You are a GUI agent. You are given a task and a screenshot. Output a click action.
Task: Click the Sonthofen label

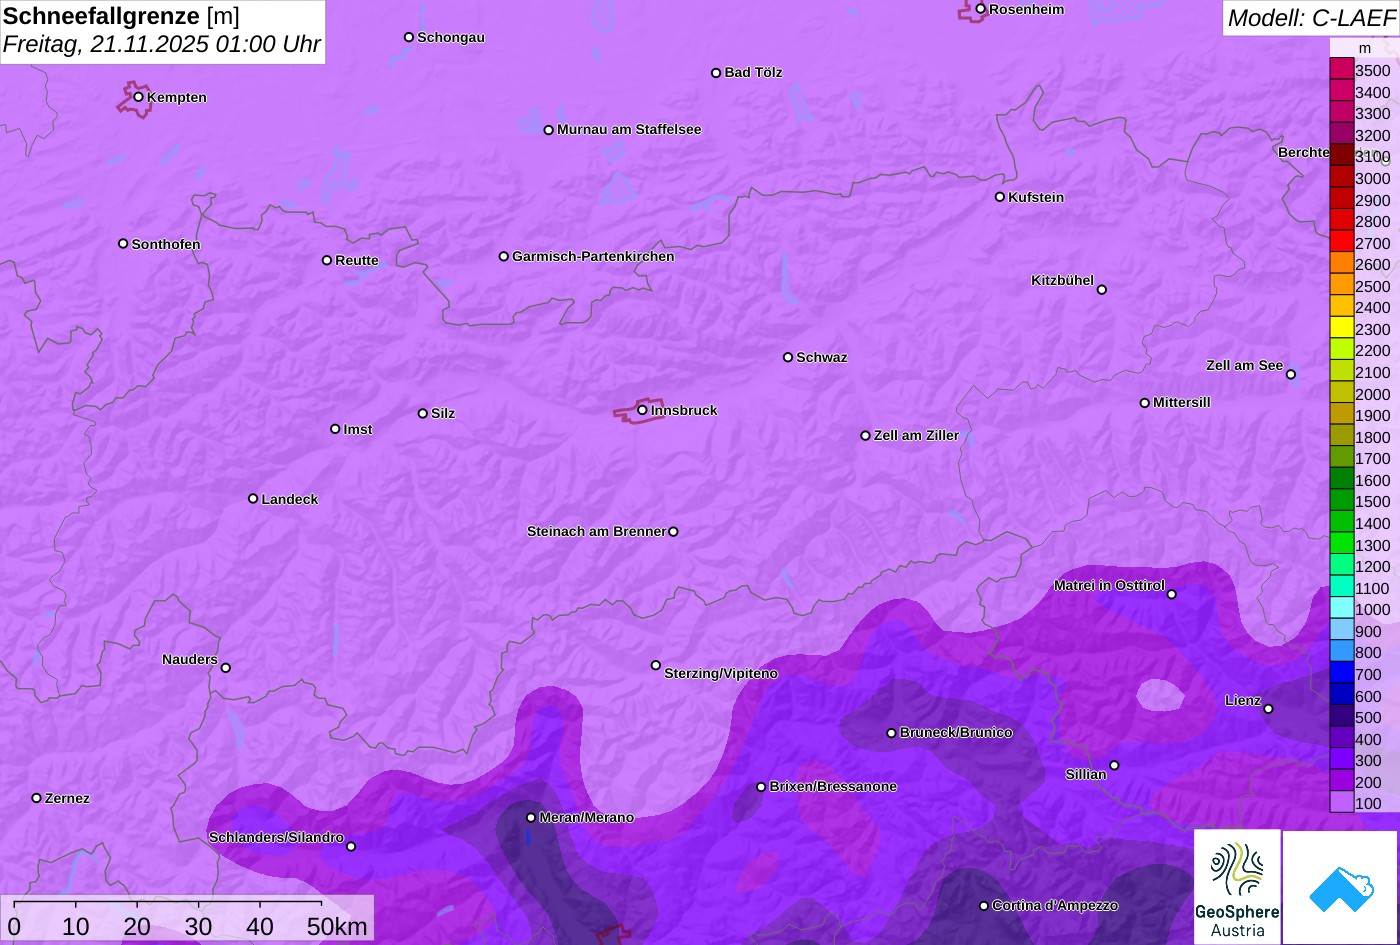pos(166,245)
